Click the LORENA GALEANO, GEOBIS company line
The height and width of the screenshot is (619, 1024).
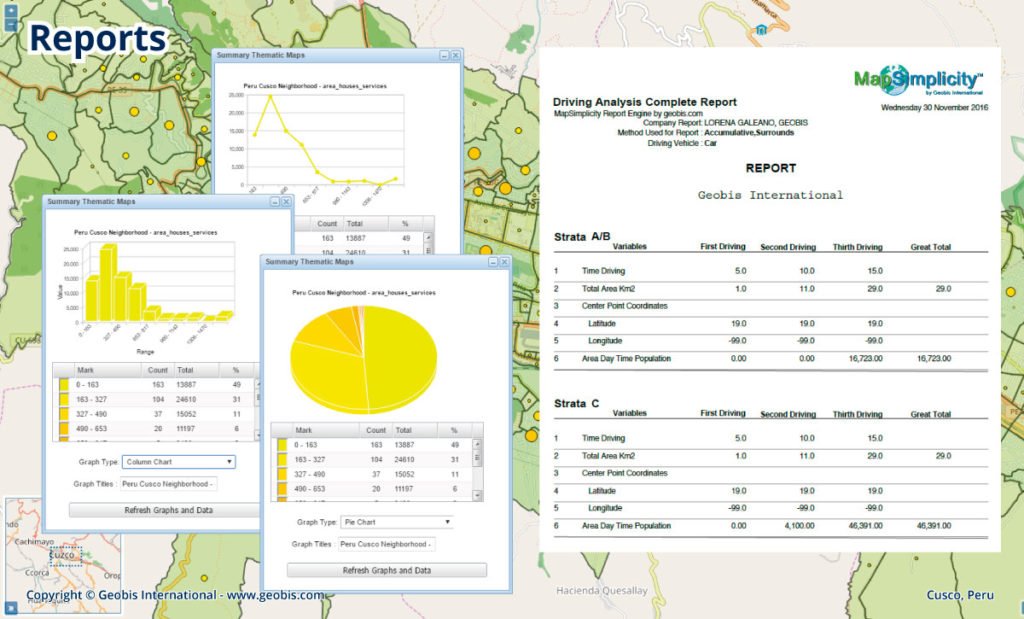[756, 123]
